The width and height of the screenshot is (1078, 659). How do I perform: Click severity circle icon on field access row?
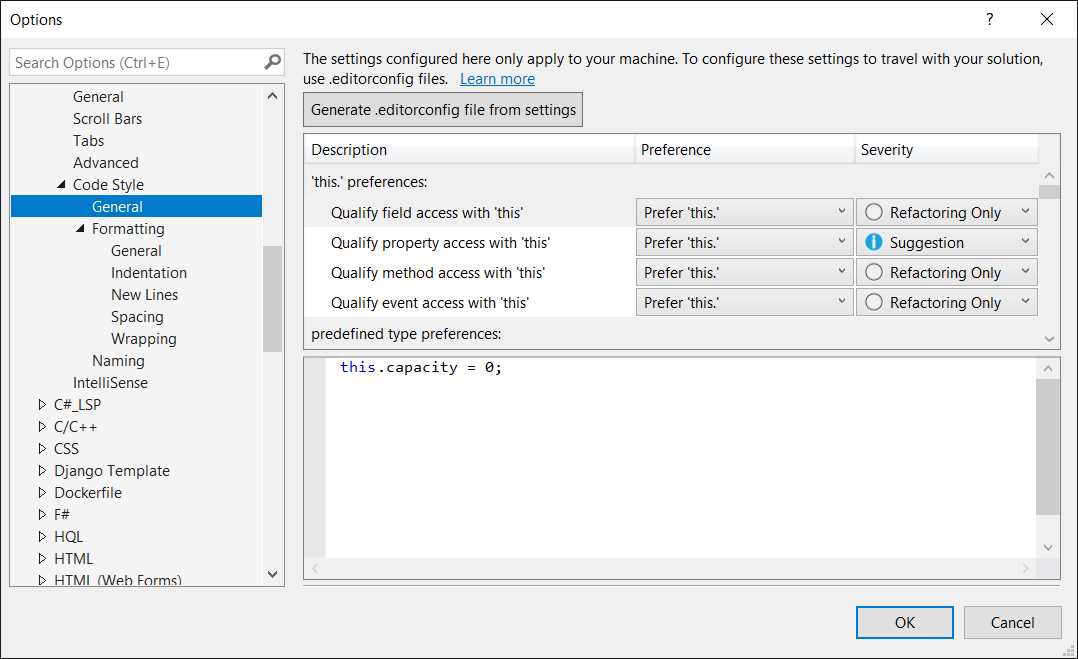coord(874,211)
